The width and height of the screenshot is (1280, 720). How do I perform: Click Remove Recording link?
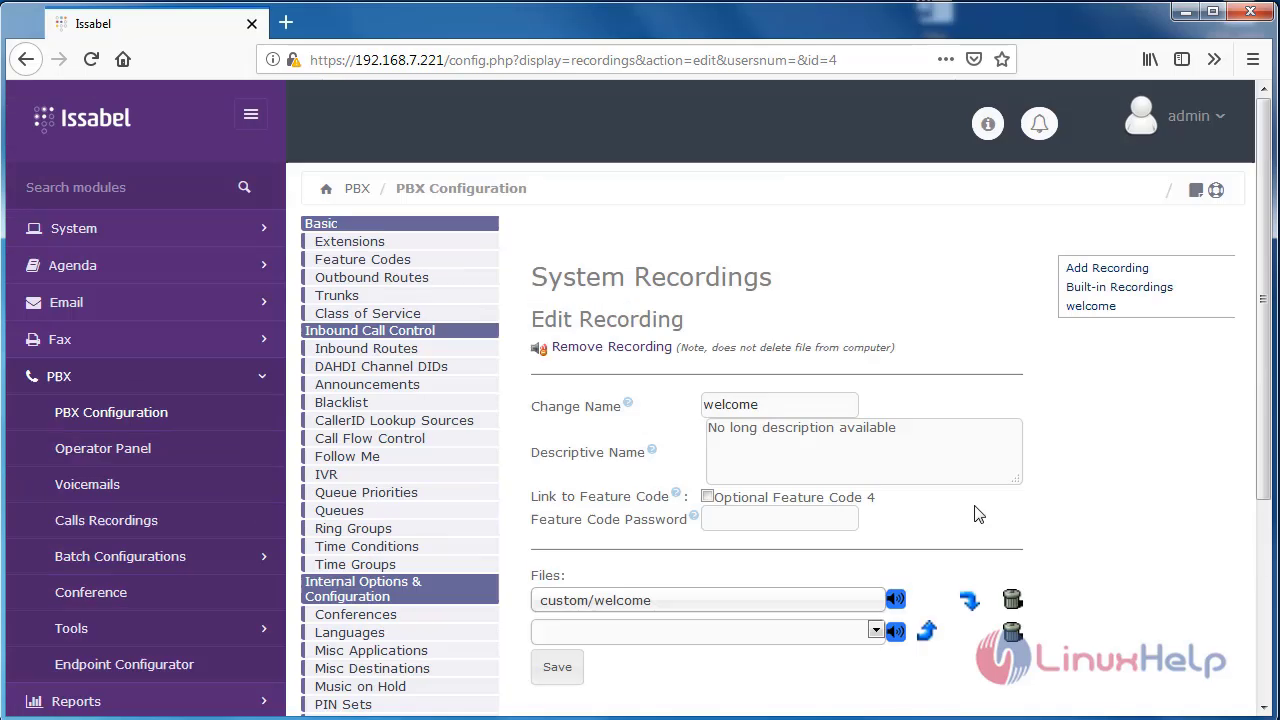(x=612, y=347)
